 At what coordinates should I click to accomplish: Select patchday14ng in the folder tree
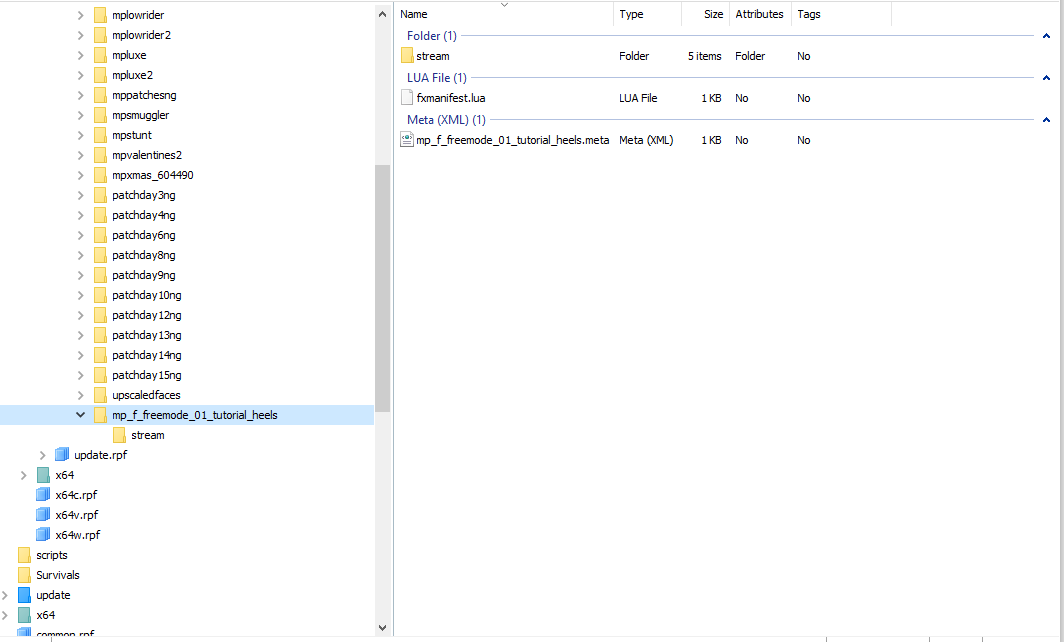pyautogui.click(x=147, y=356)
